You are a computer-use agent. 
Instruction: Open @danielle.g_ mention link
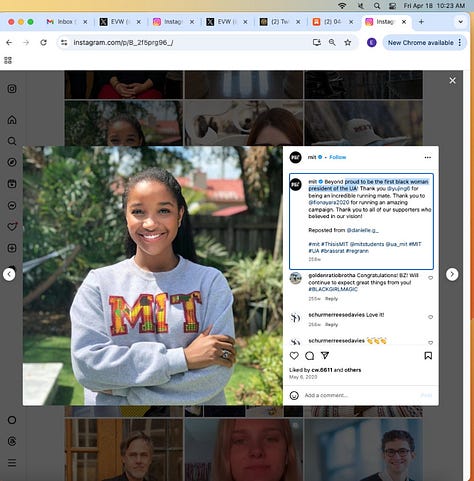363,230
